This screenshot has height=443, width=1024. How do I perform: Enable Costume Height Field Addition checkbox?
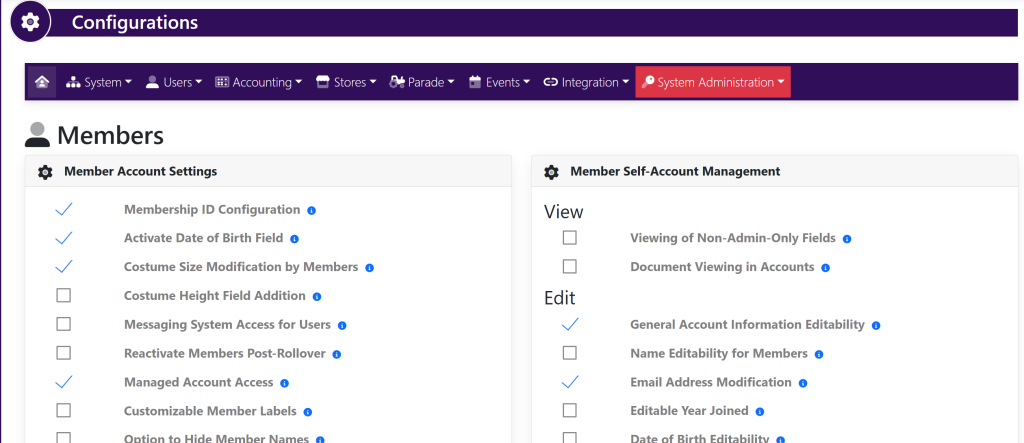pos(64,296)
